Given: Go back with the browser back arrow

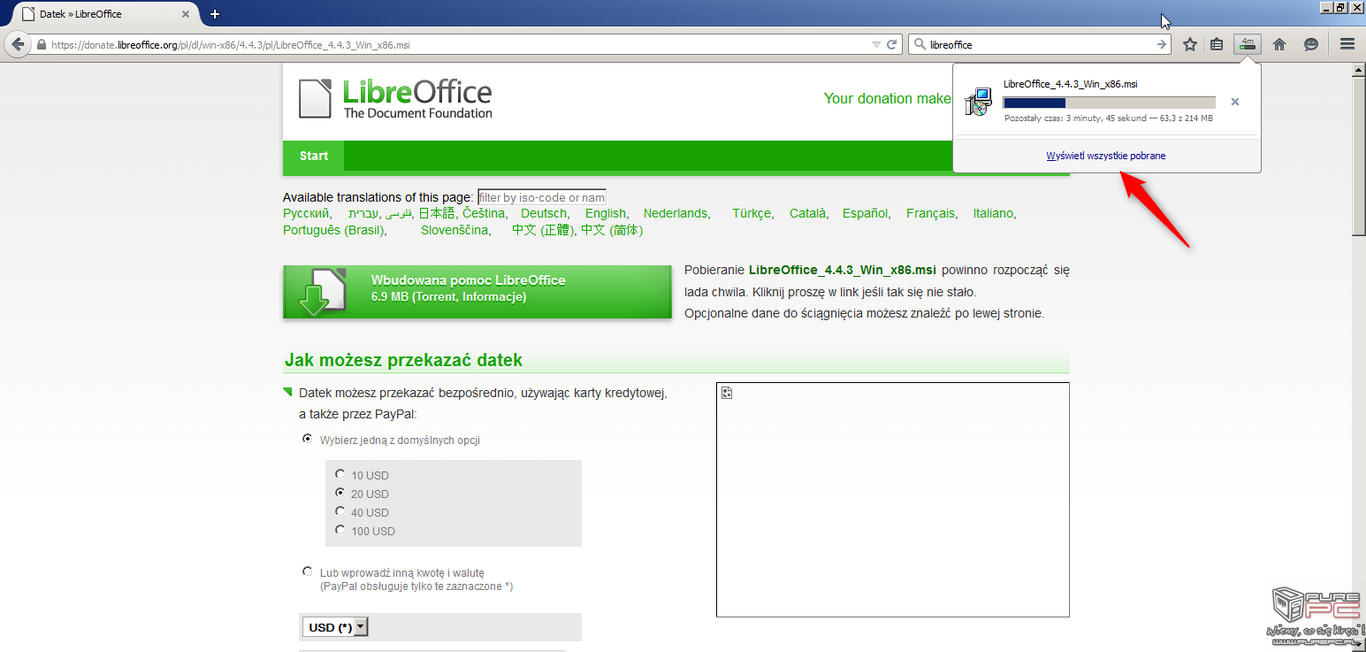Looking at the screenshot, I should click(17, 45).
